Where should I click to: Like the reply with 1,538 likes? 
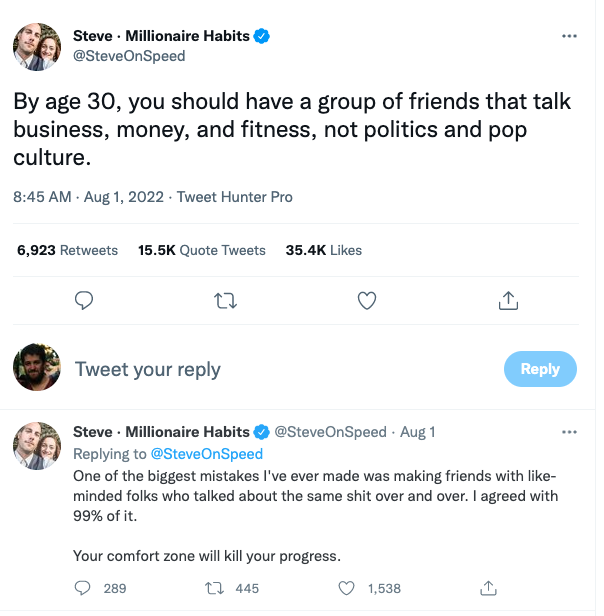coord(346,588)
